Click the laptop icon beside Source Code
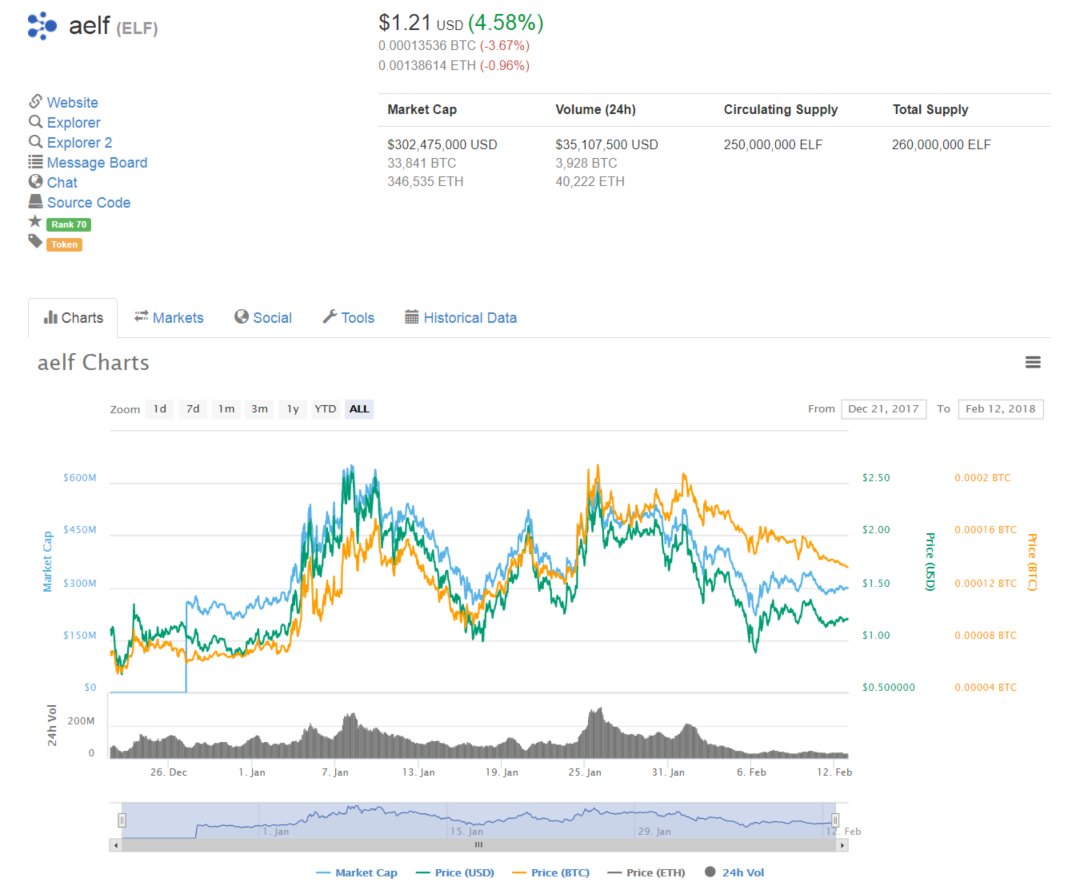 click(36, 202)
